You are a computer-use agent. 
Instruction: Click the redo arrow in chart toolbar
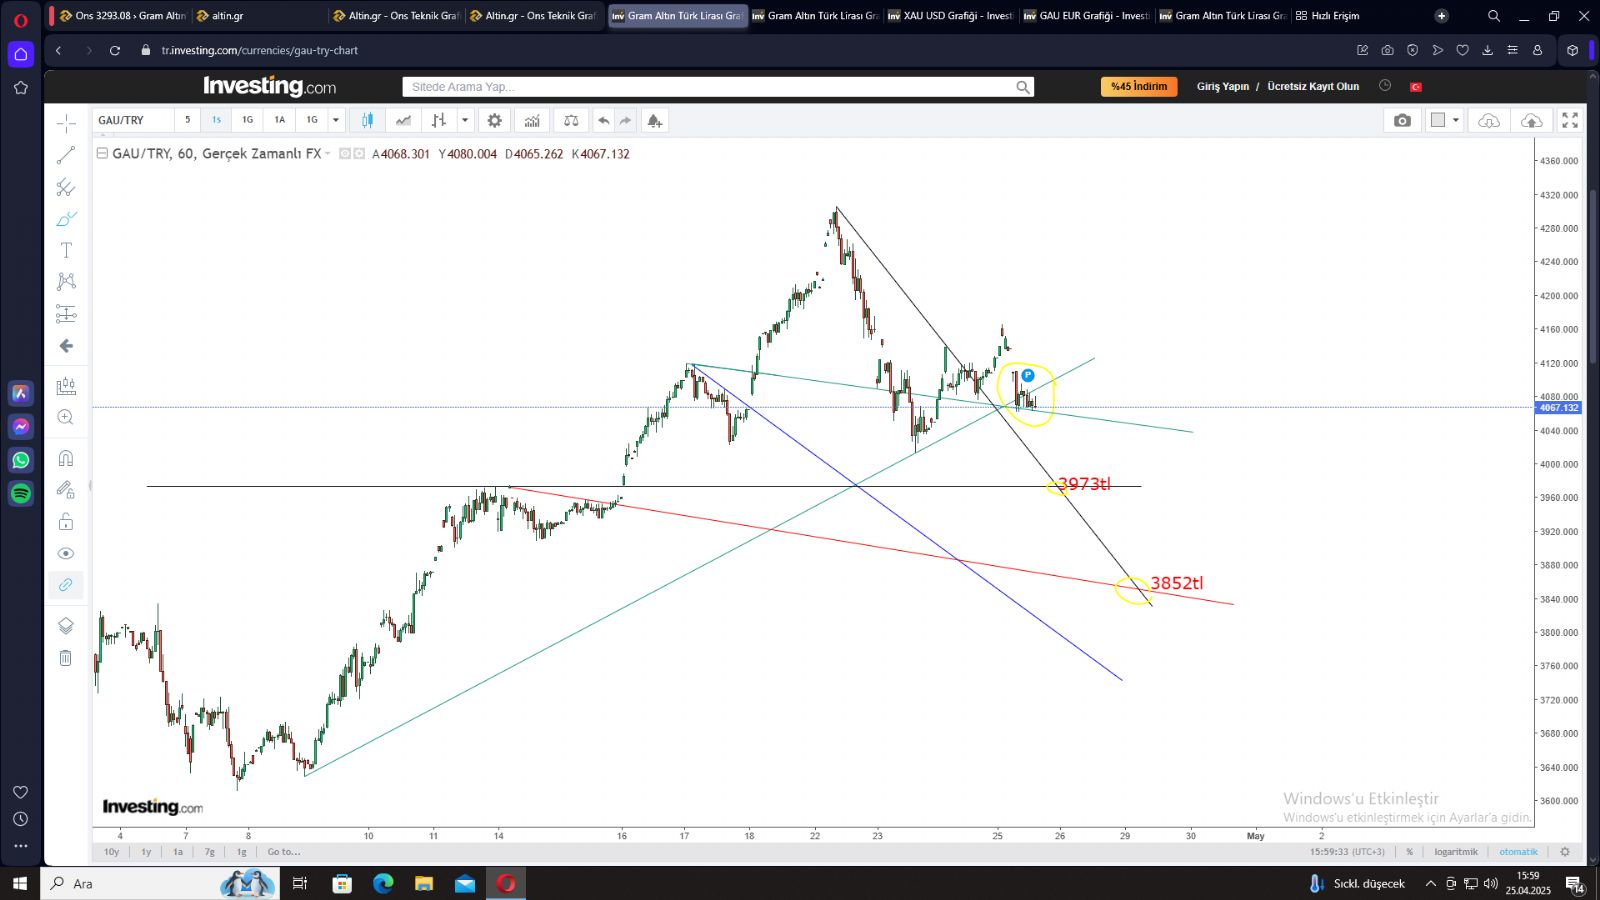(626, 120)
